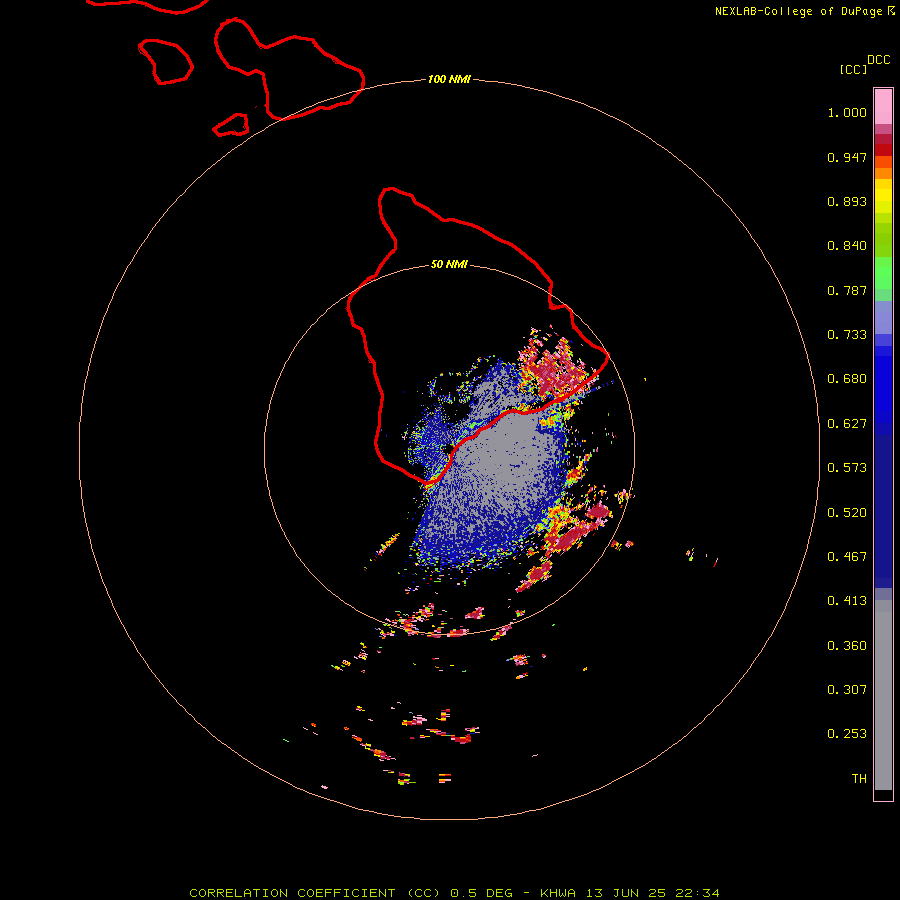Click the small Kahoolawe island outline
Image resolution: width=900 pixels, height=900 pixels.
tap(231, 125)
